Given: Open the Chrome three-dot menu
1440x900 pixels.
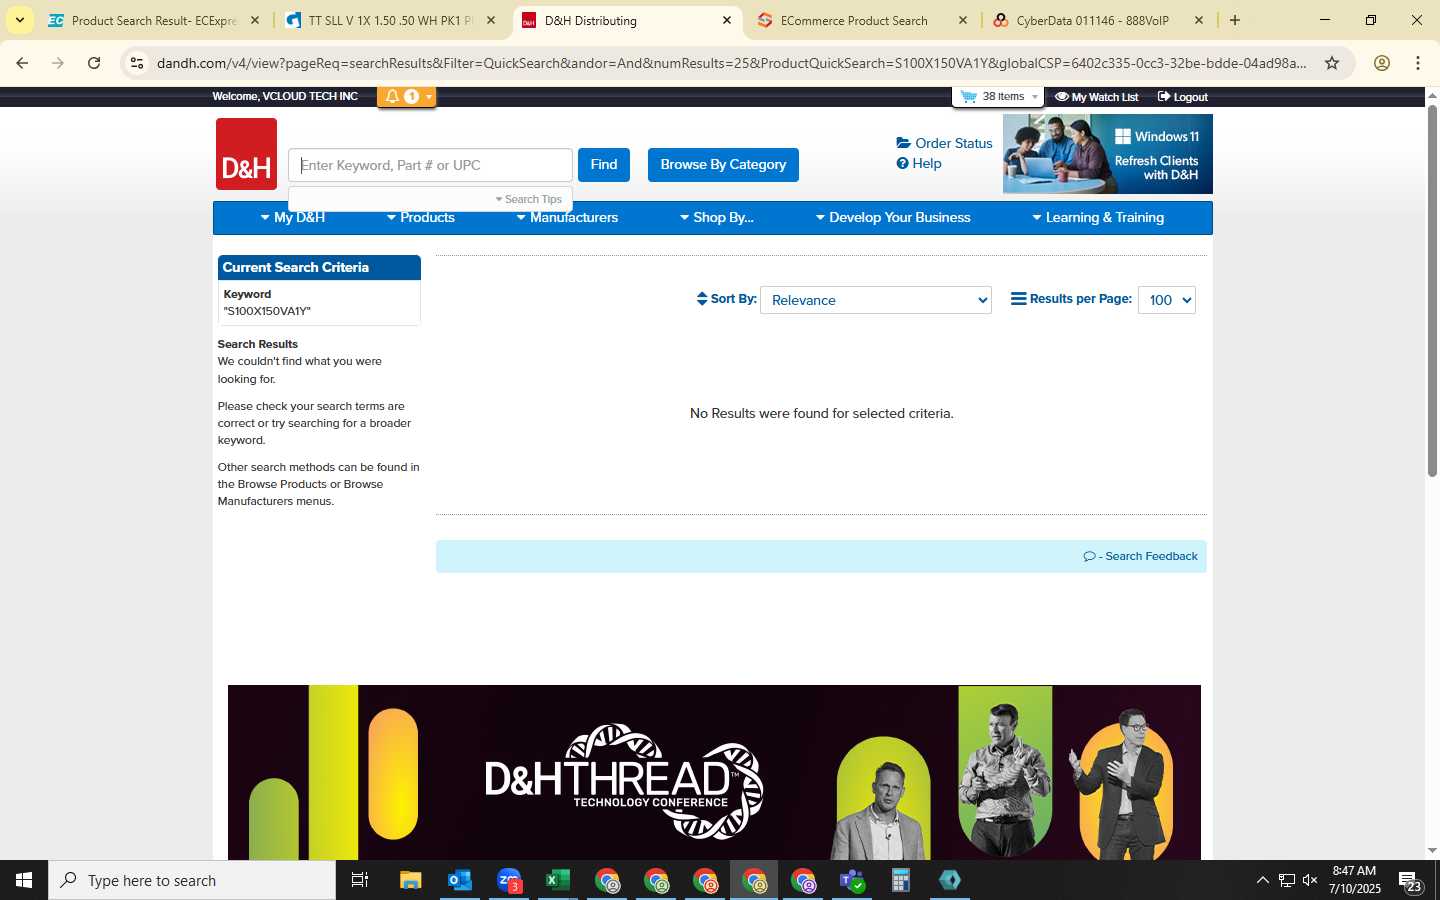Looking at the screenshot, I should pos(1418,63).
